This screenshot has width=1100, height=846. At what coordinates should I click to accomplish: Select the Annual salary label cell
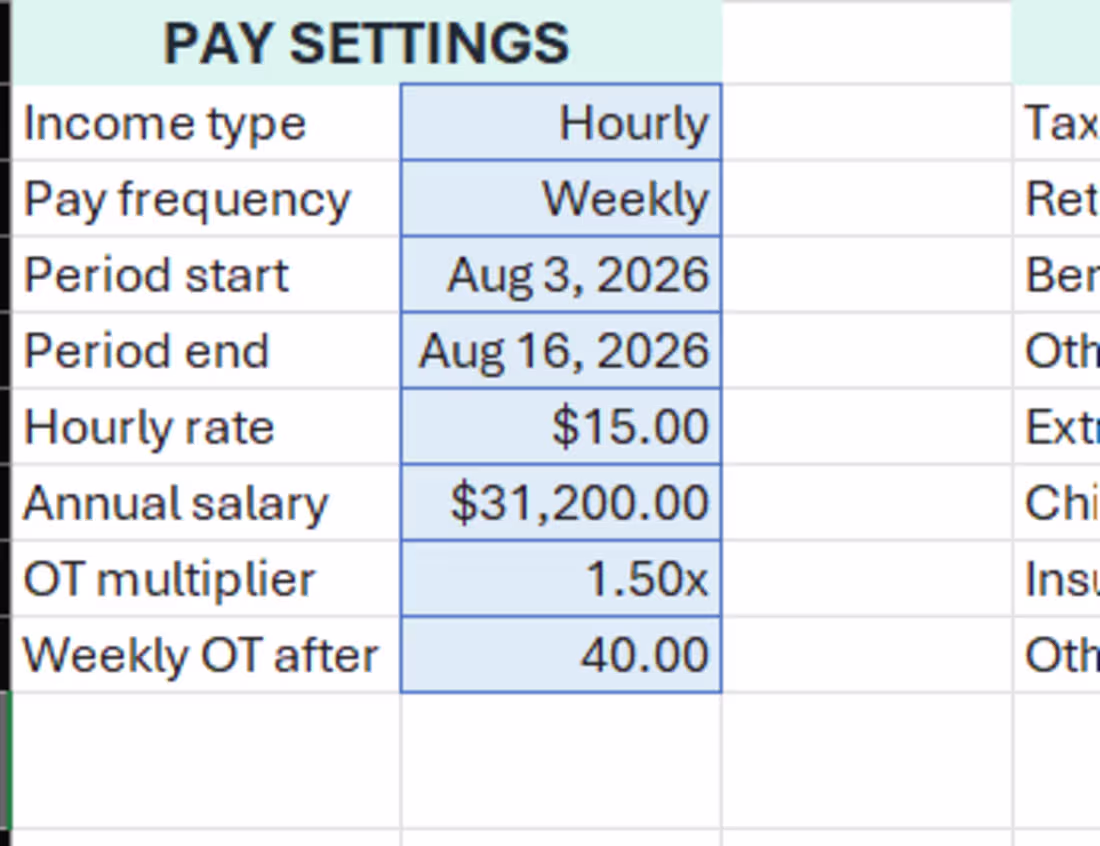[206, 502]
